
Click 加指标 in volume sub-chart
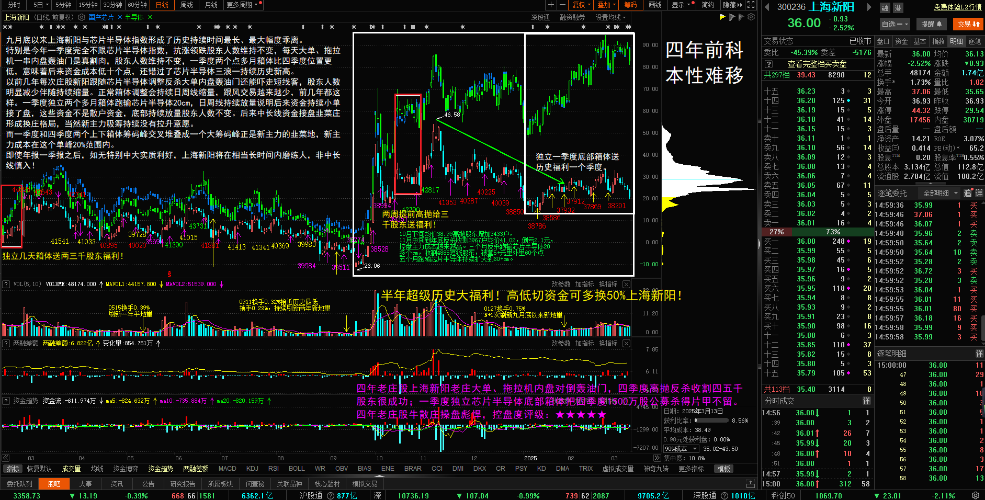coord(584,283)
